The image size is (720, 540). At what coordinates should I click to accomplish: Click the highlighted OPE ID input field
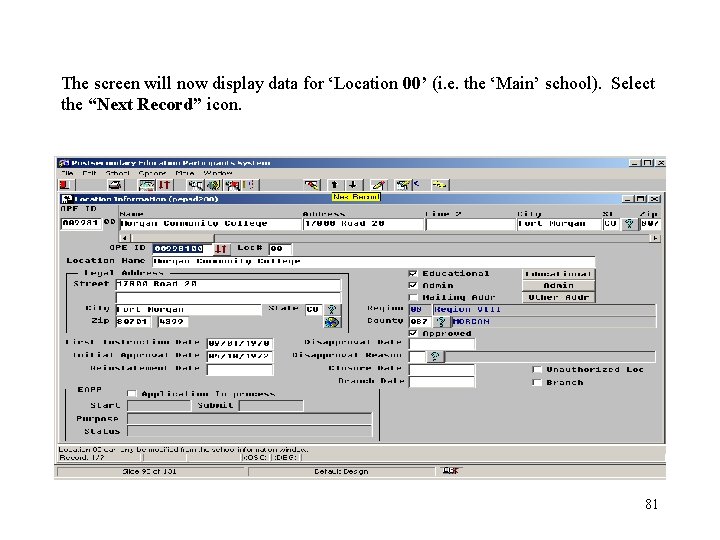click(x=182, y=249)
